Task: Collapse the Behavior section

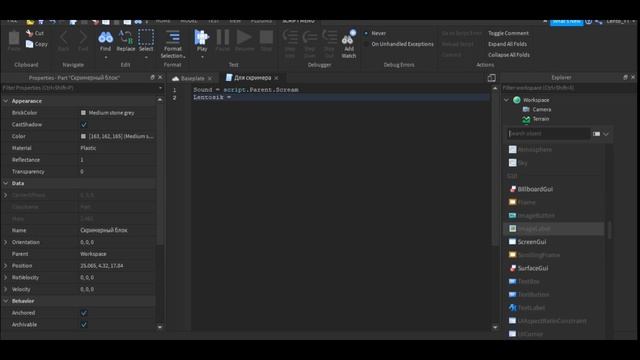Action: tap(6, 301)
